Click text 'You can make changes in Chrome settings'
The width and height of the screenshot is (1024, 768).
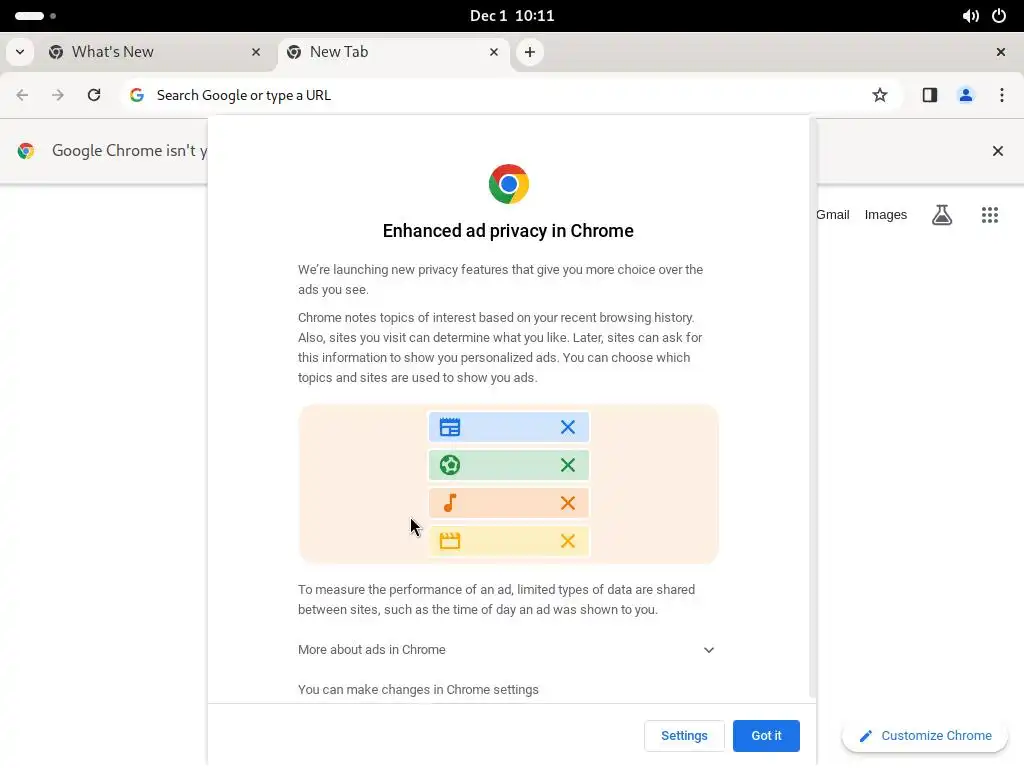[418, 690]
